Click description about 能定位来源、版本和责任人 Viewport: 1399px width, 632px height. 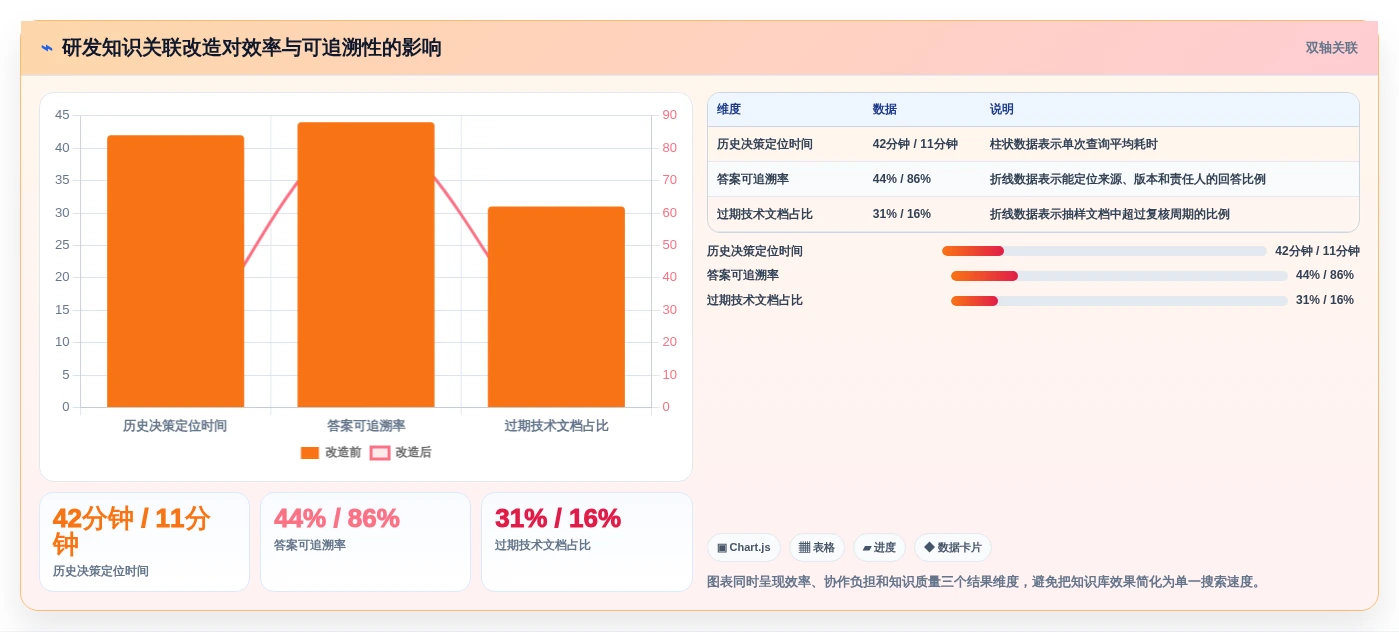pos(1128,179)
